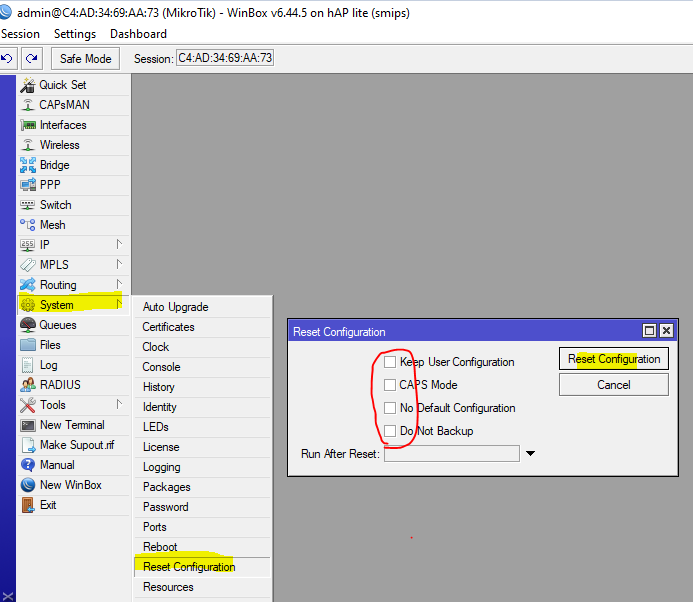This screenshot has width=693, height=602.
Task: Select Reset Configuration submenu entry
Action: [202, 567]
